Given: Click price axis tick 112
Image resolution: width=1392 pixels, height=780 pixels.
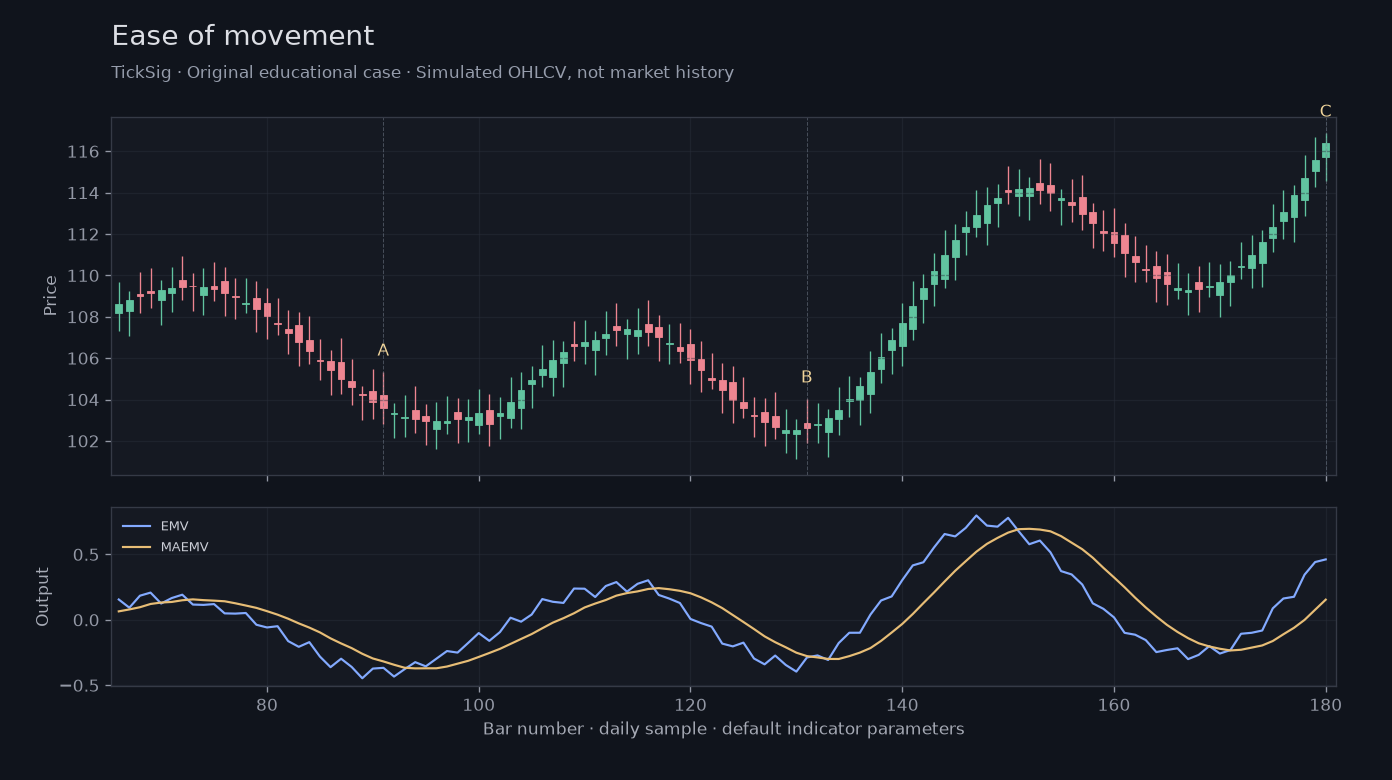Looking at the screenshot, I should coord(83,235).
